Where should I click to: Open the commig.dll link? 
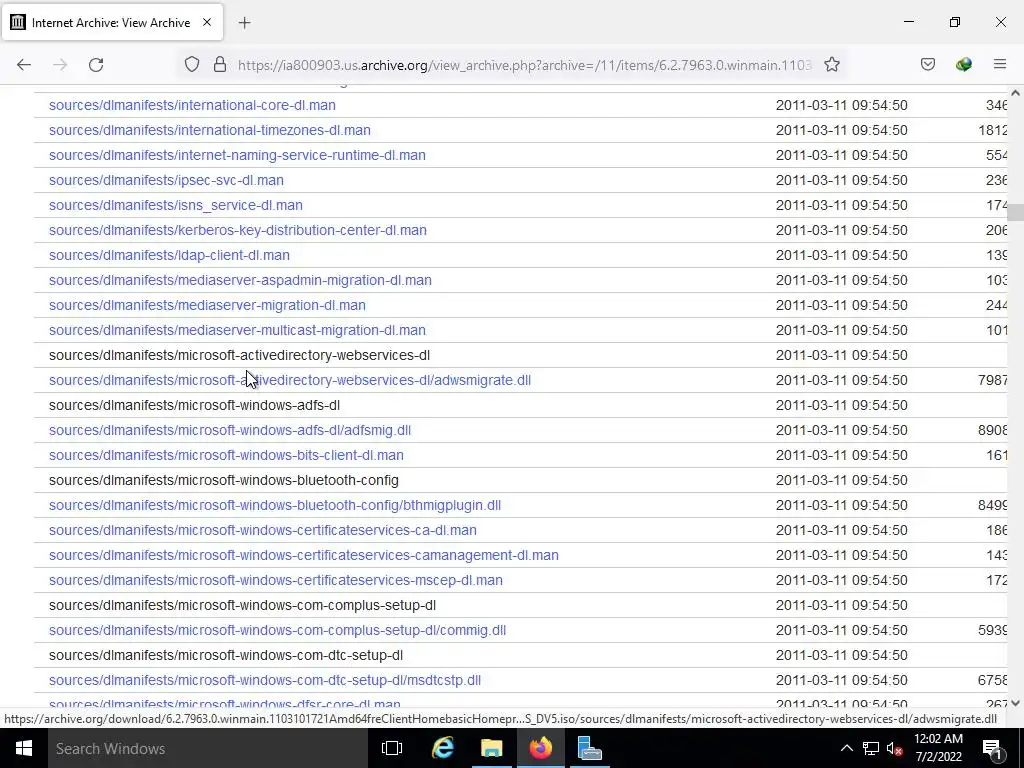coord(278,630)
